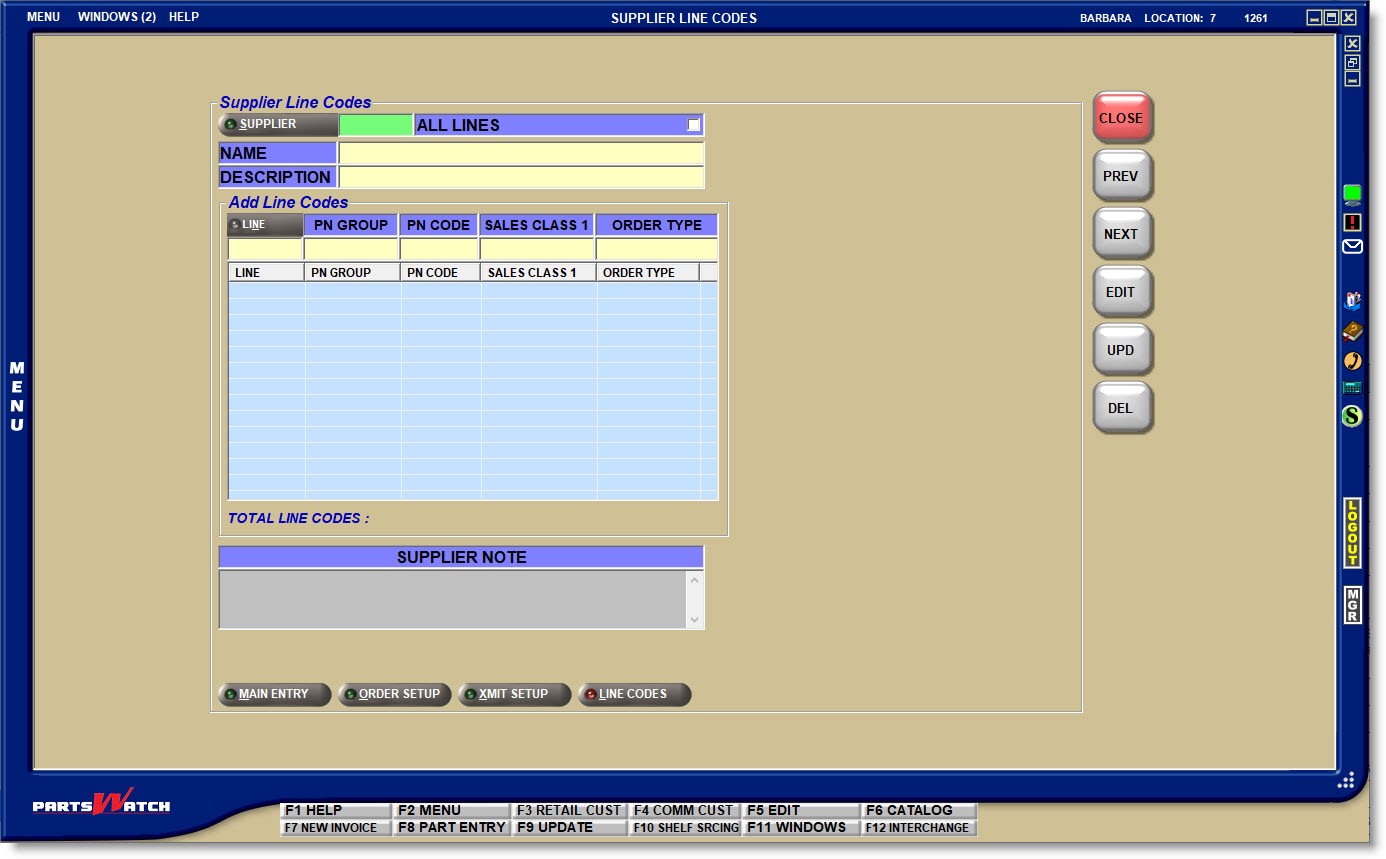Open the orange telephone icon

coord(1352,361)
